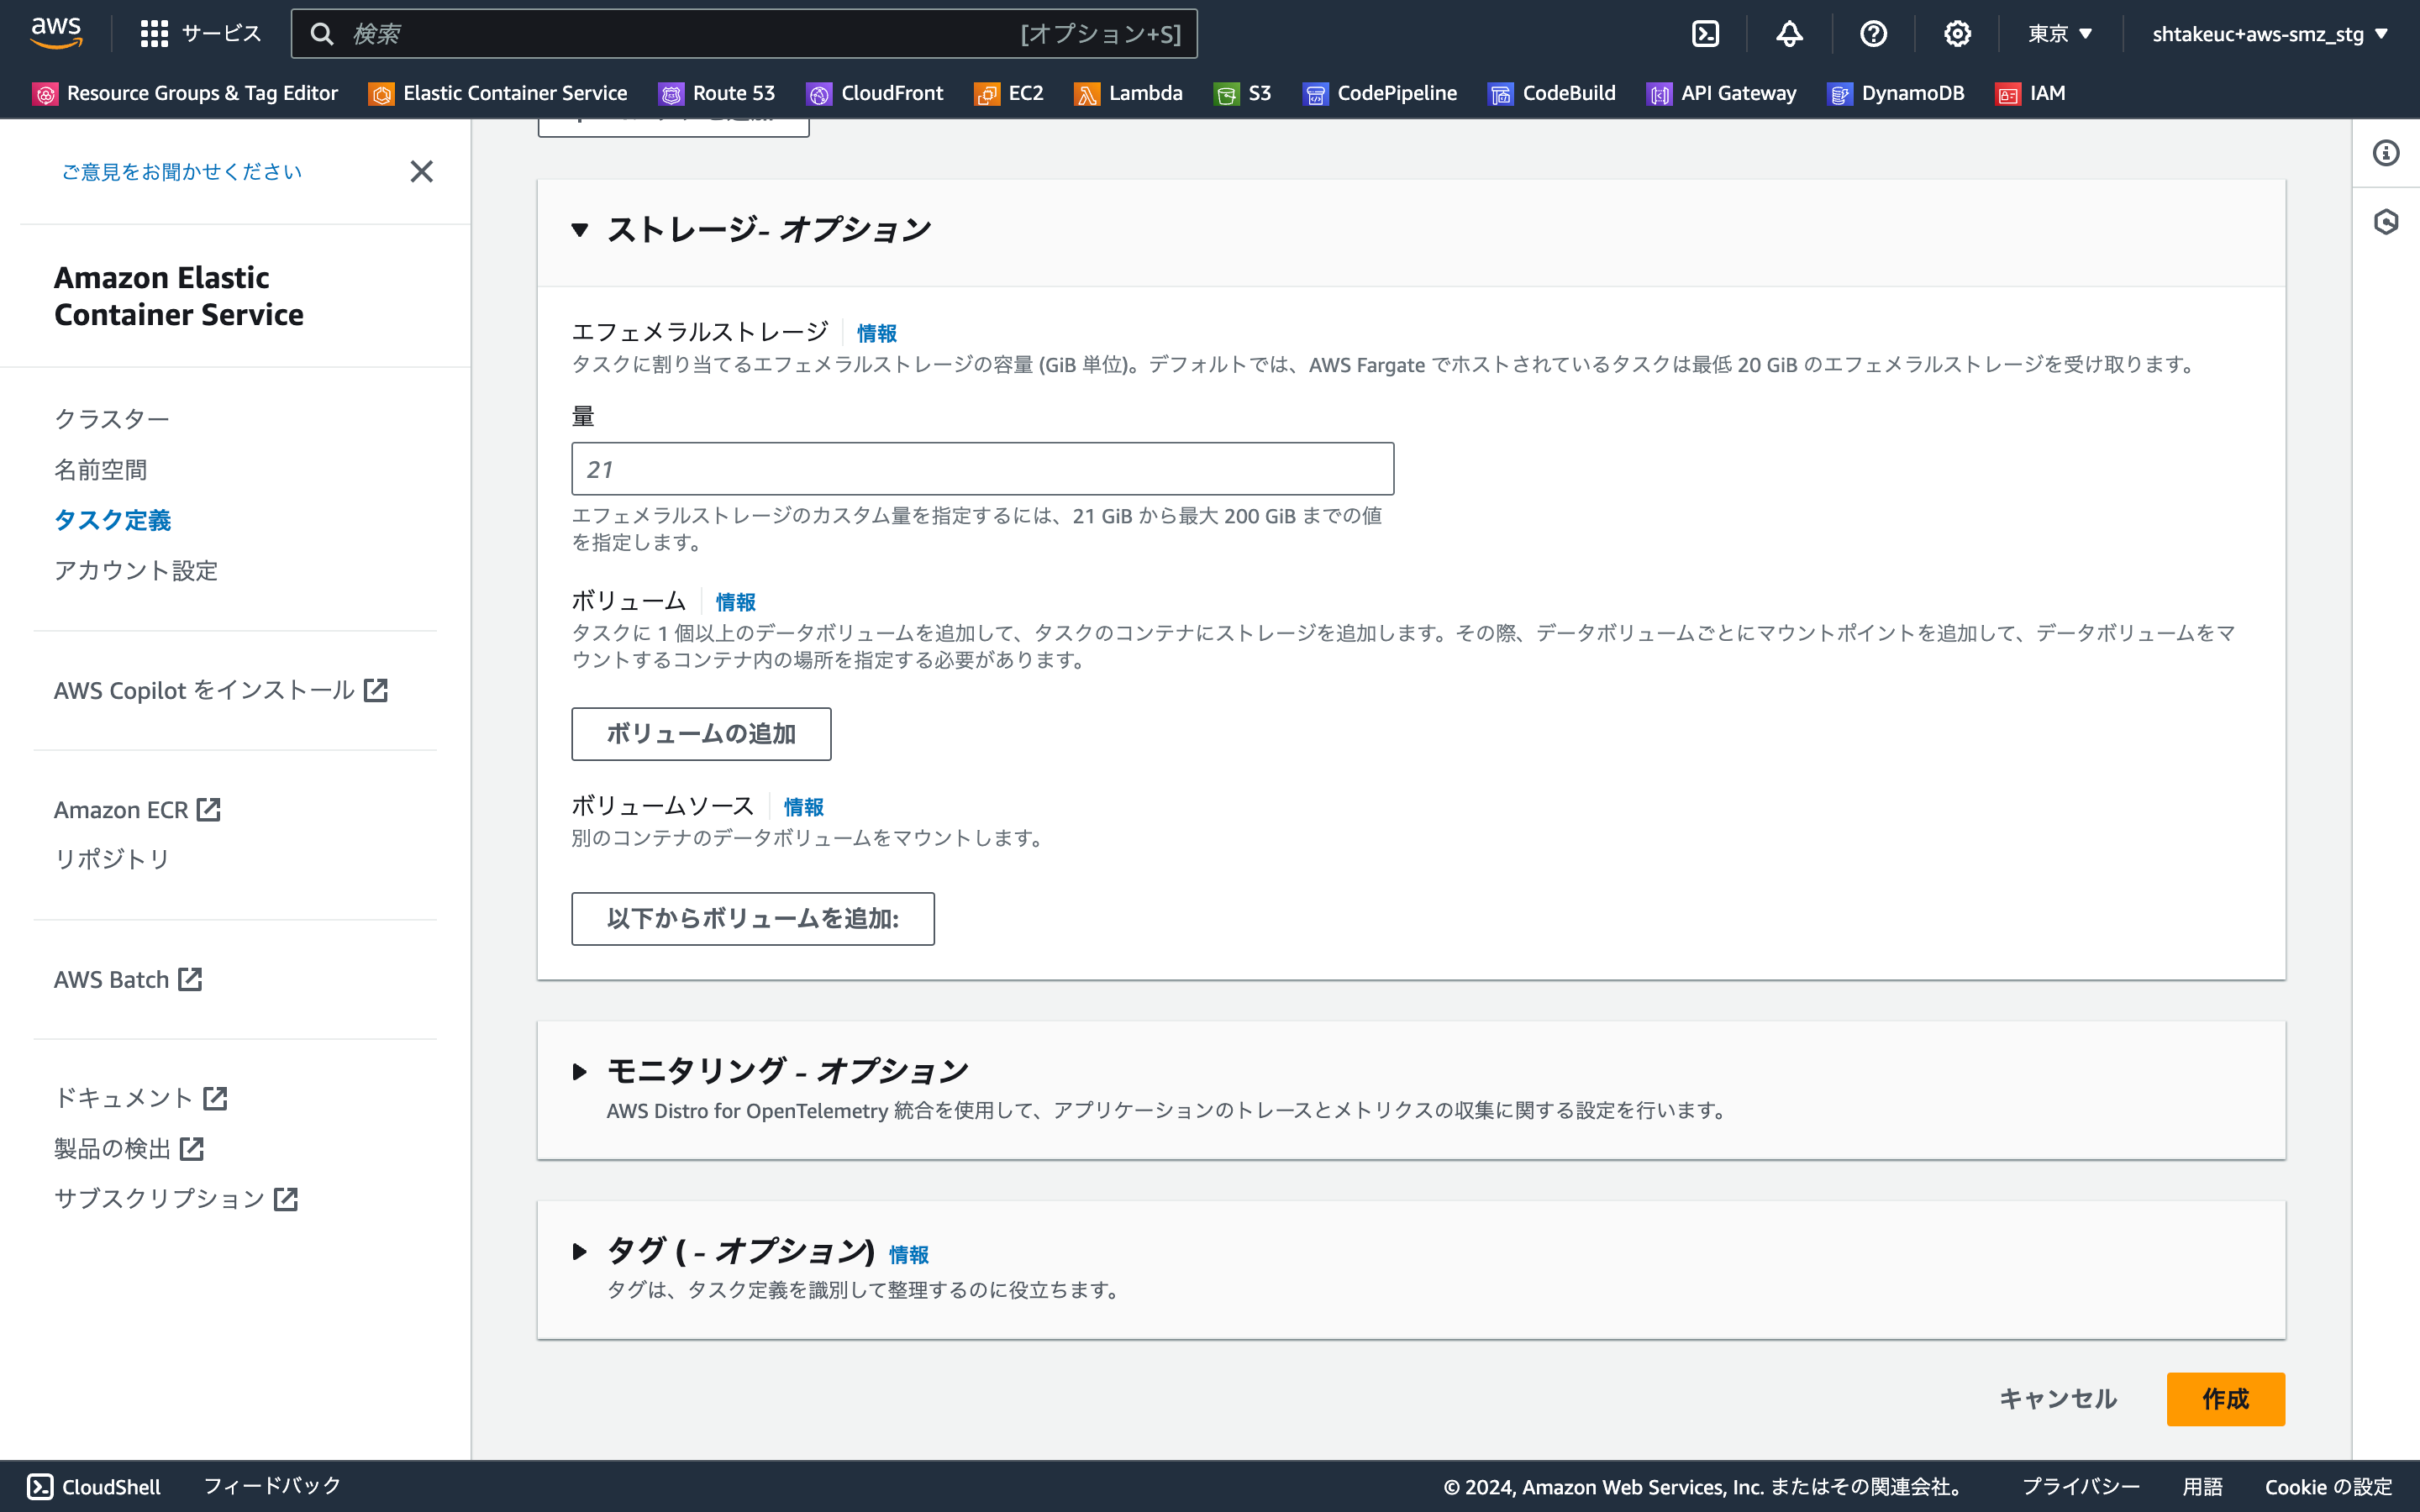The width and height of the screenshot is (2420, 1512).
Task: Click the AWS logo home icon
Action: pyautogui.click(x=56, y=33)
